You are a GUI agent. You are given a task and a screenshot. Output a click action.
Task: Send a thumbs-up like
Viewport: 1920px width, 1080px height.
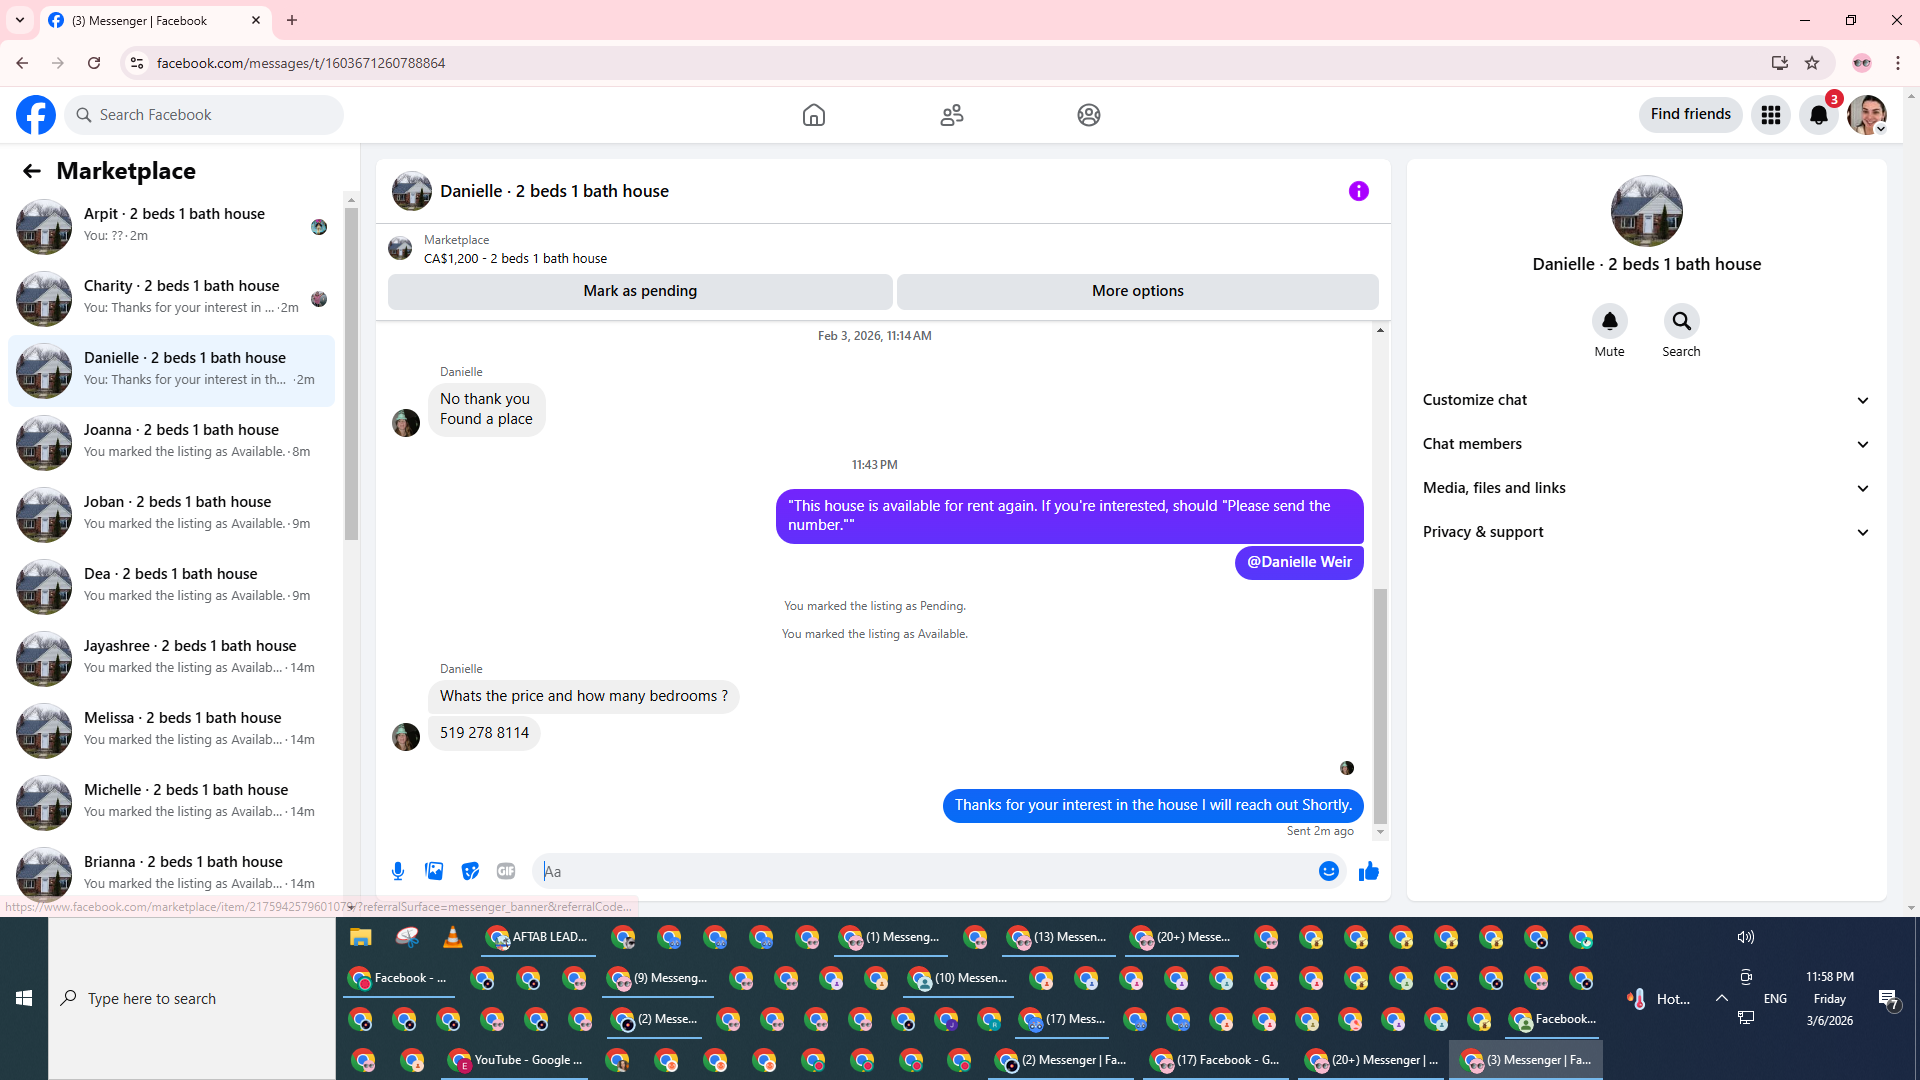(x=1369, y=871)
